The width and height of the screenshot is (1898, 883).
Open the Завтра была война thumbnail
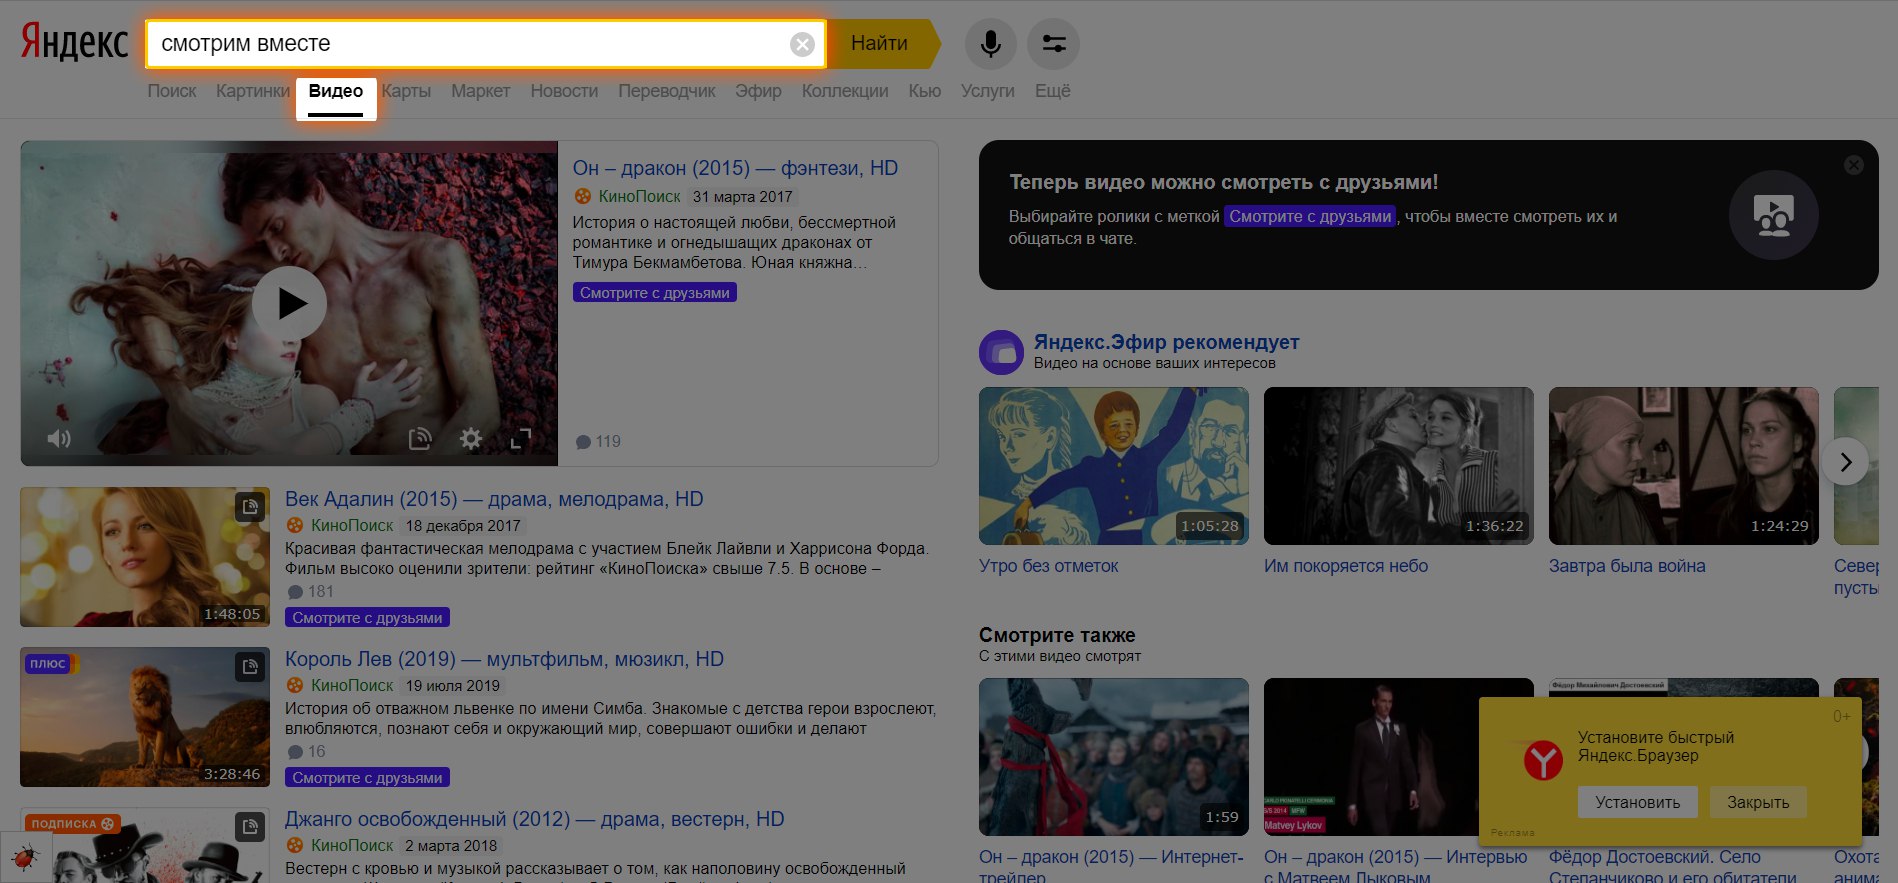click(x=1684, y=466)
